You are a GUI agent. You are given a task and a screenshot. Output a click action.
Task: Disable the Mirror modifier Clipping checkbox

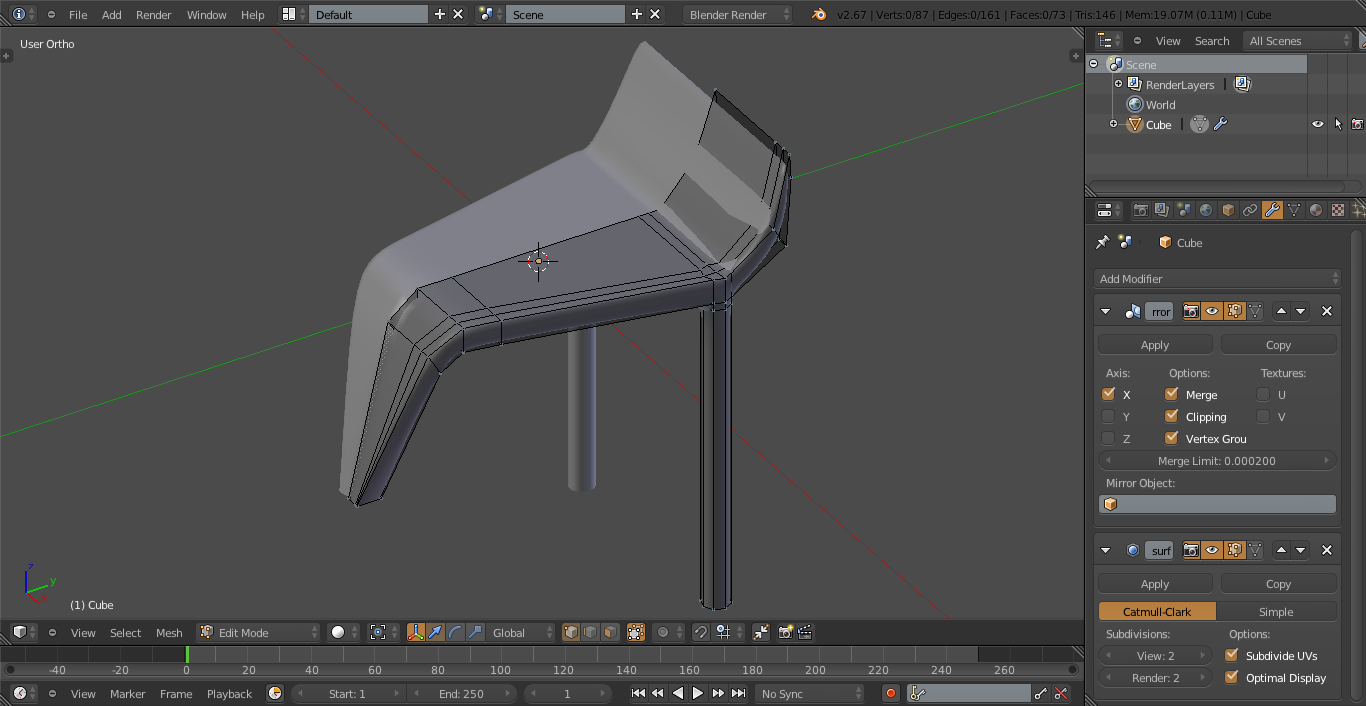pyautogui.click(x=1172, y=416)
